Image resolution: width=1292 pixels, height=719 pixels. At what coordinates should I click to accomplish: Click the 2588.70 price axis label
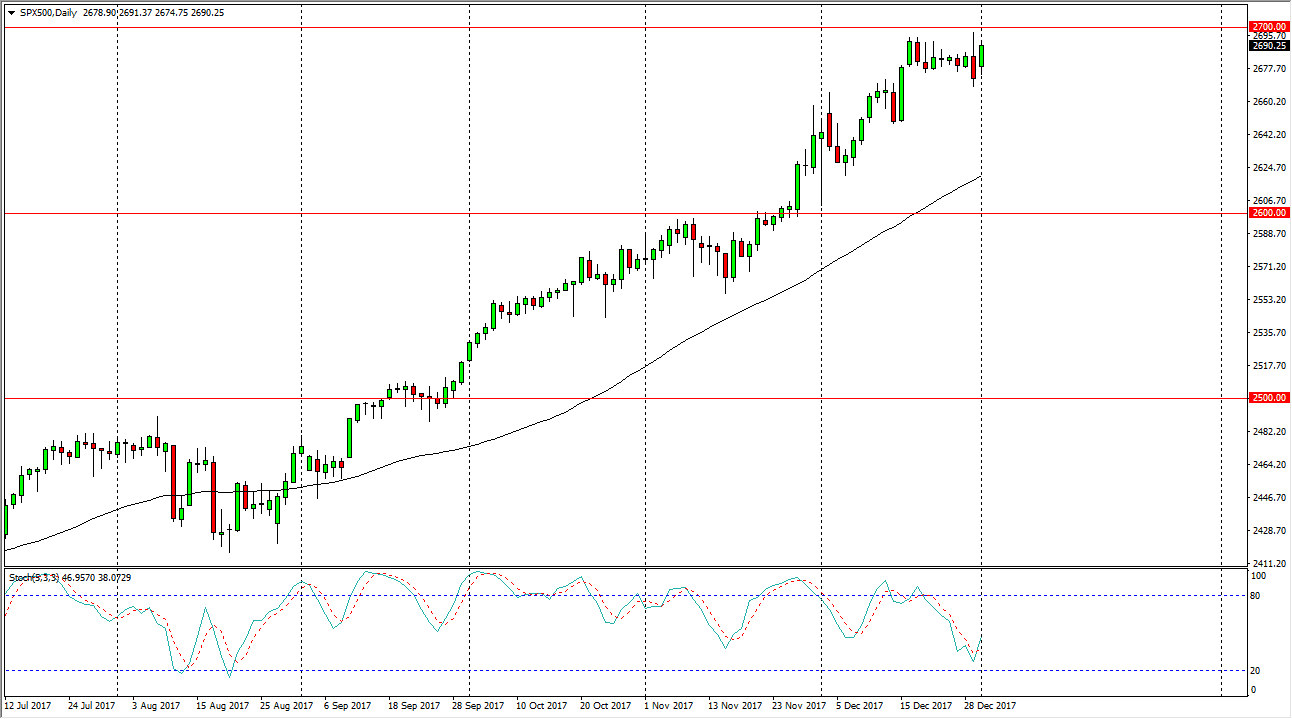[x=1267, y=234]
